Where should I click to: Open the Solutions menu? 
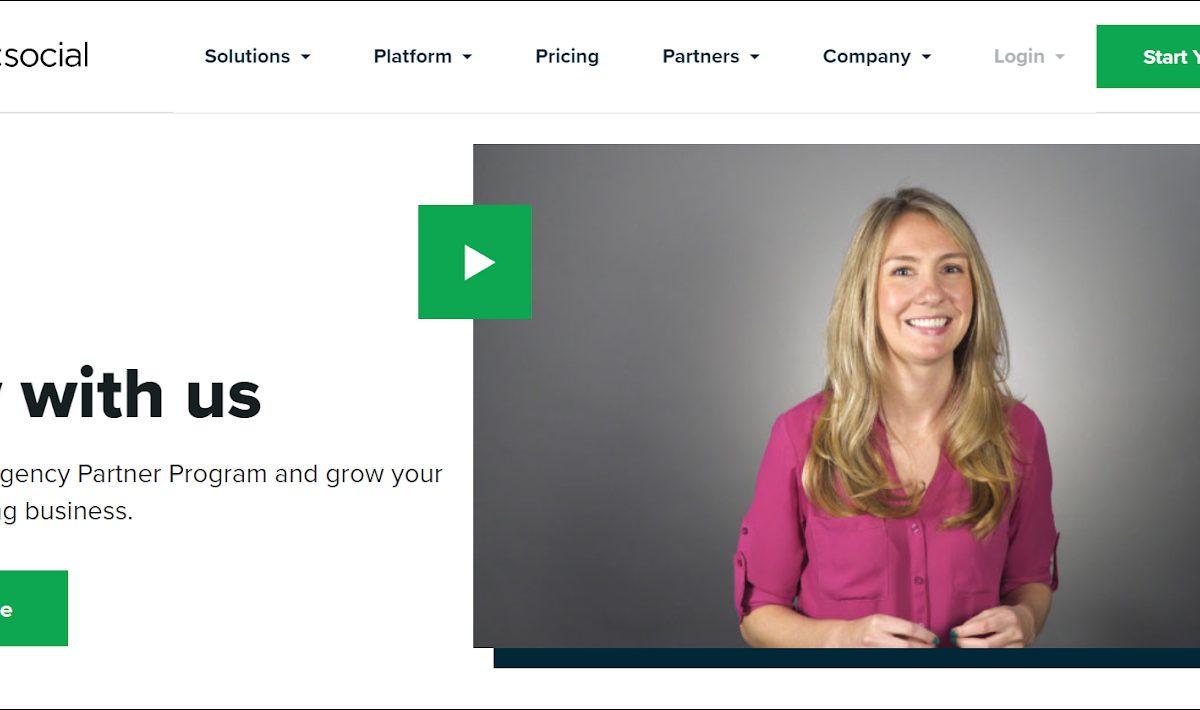(247, 56)
